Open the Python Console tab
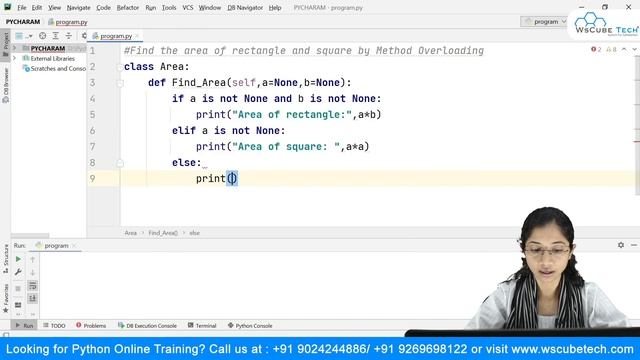This screenshot has width=640, height=360. (x=250, y=325)
